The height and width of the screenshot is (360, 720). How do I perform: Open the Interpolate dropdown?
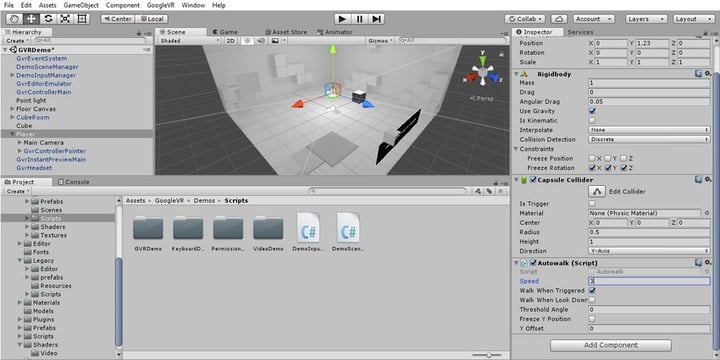[649, 130]
